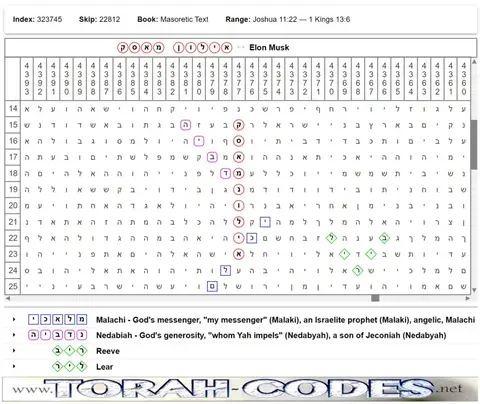
Task: Click the red-circled letter in row 23
Action: 239,254
